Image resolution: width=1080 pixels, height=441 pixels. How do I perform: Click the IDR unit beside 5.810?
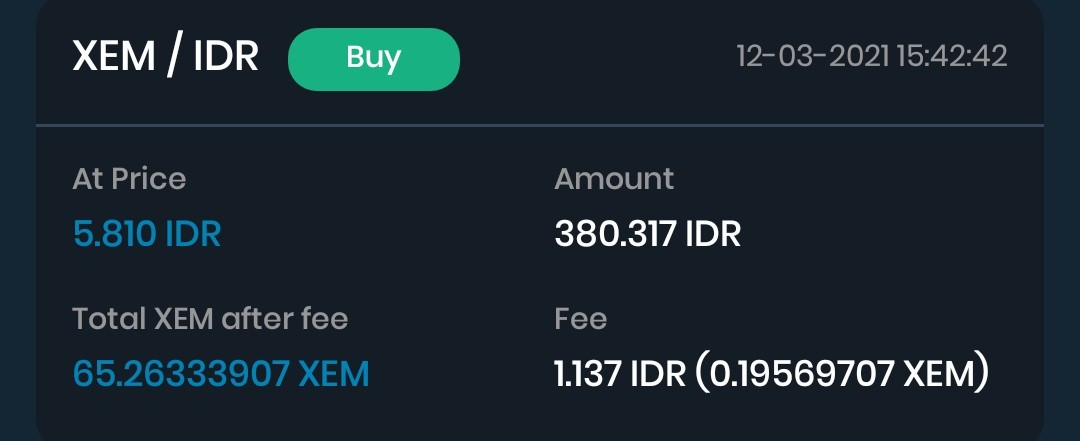click(x=194, y=234)
